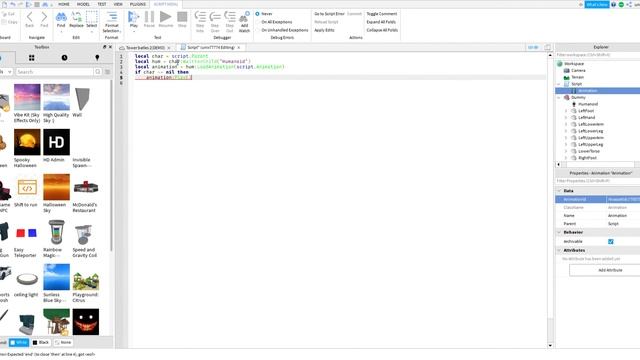The height and width of the screenshot is (360, 640).
Task: Switch to the Tower battles 2 (DEMO) tab
Action: [x=145, y=48]
